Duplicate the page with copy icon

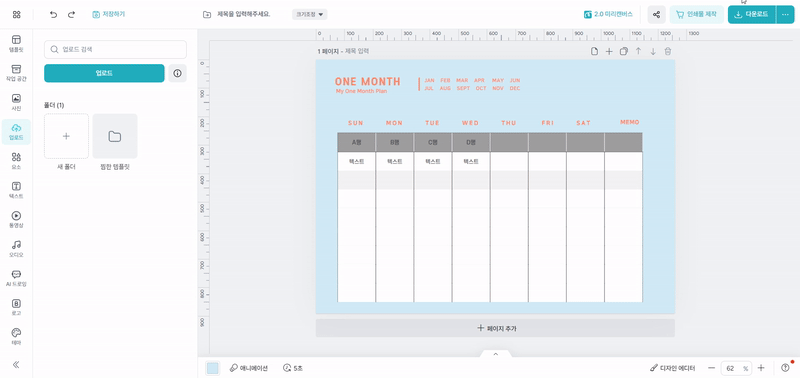click(x=623, y=51)
